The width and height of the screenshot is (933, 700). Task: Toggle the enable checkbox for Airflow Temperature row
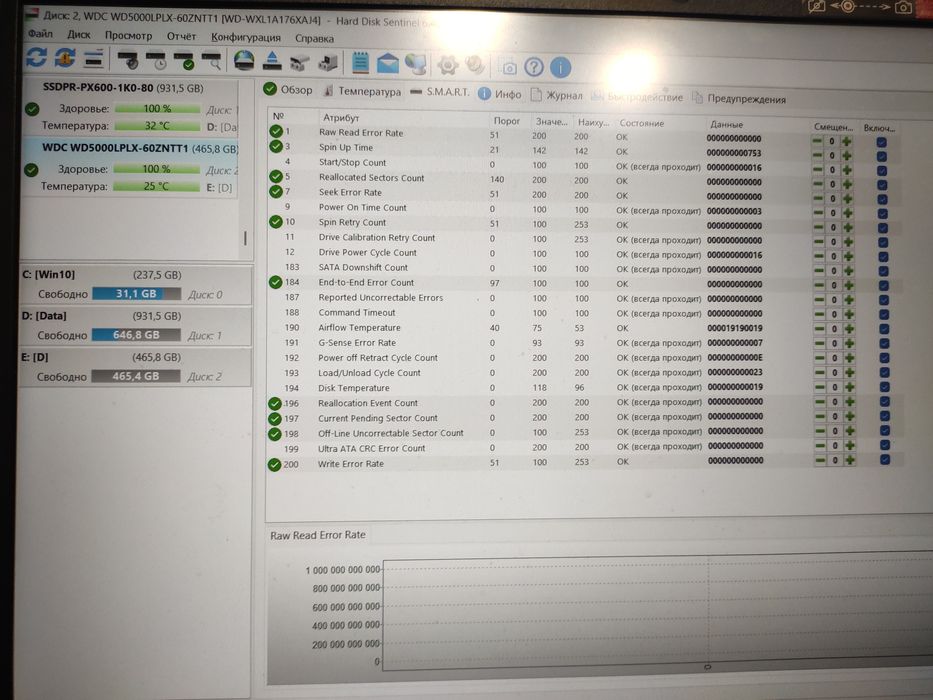tap(884, 329)
